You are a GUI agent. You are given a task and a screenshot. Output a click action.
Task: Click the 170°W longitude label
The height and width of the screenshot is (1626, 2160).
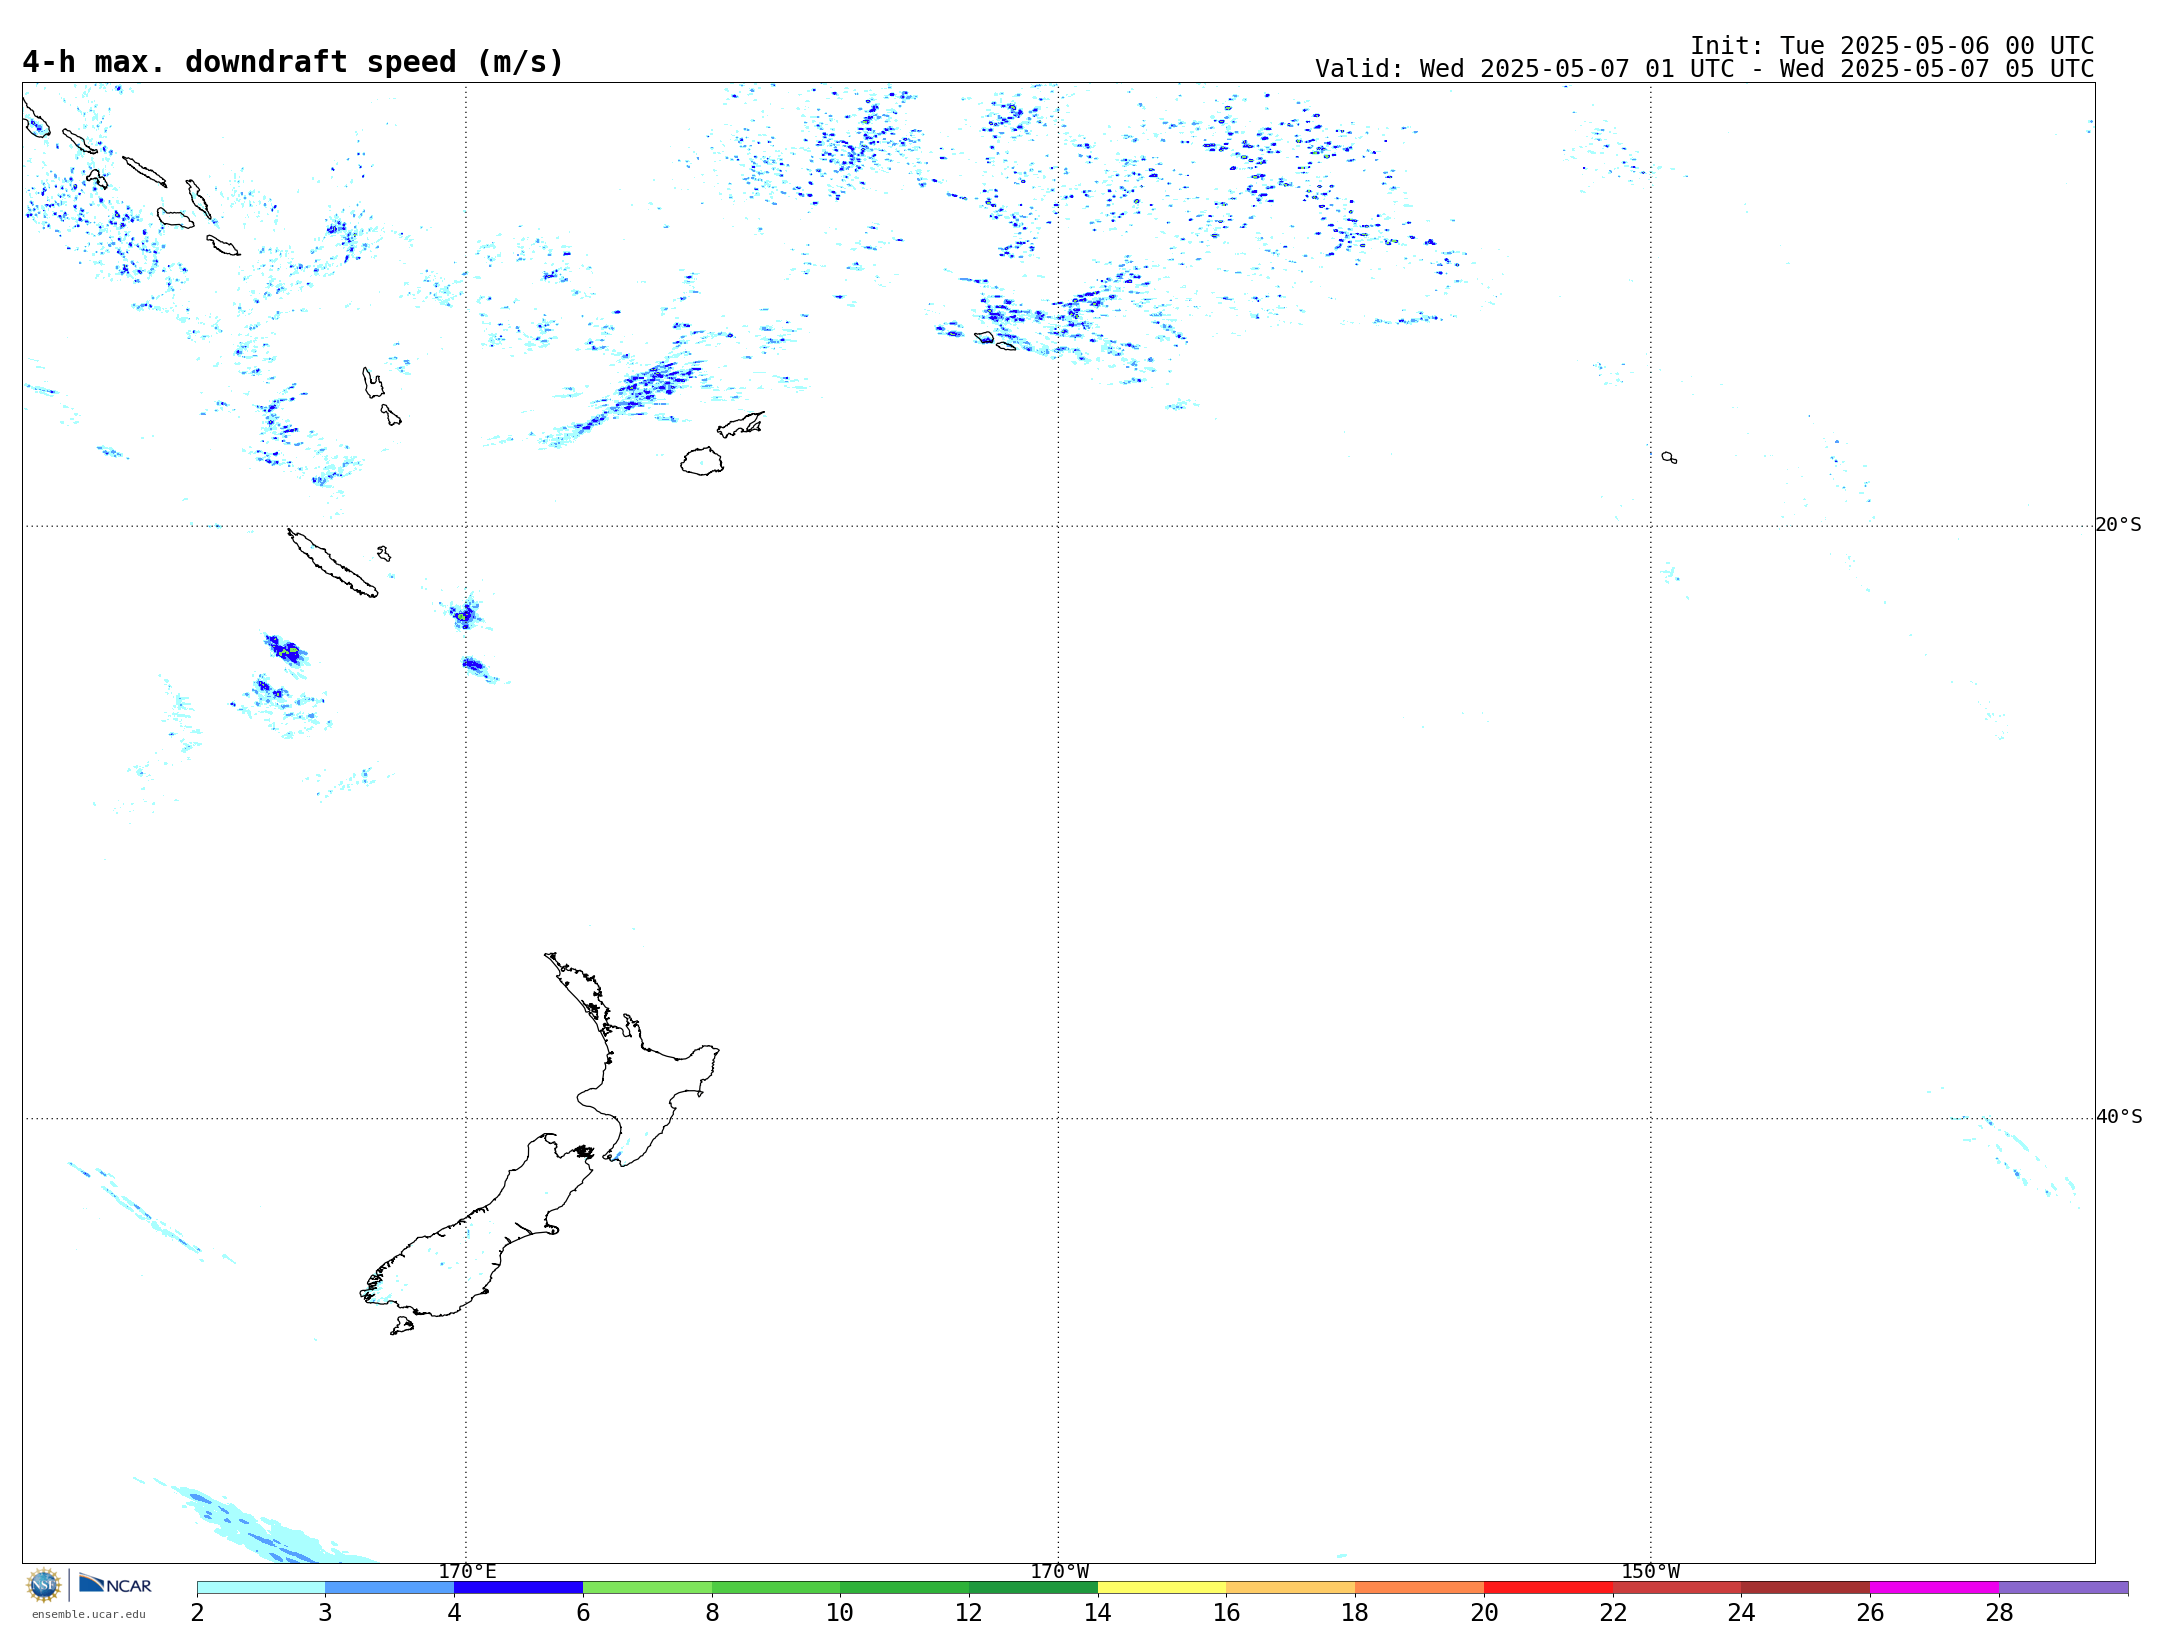point(1059,1571)
